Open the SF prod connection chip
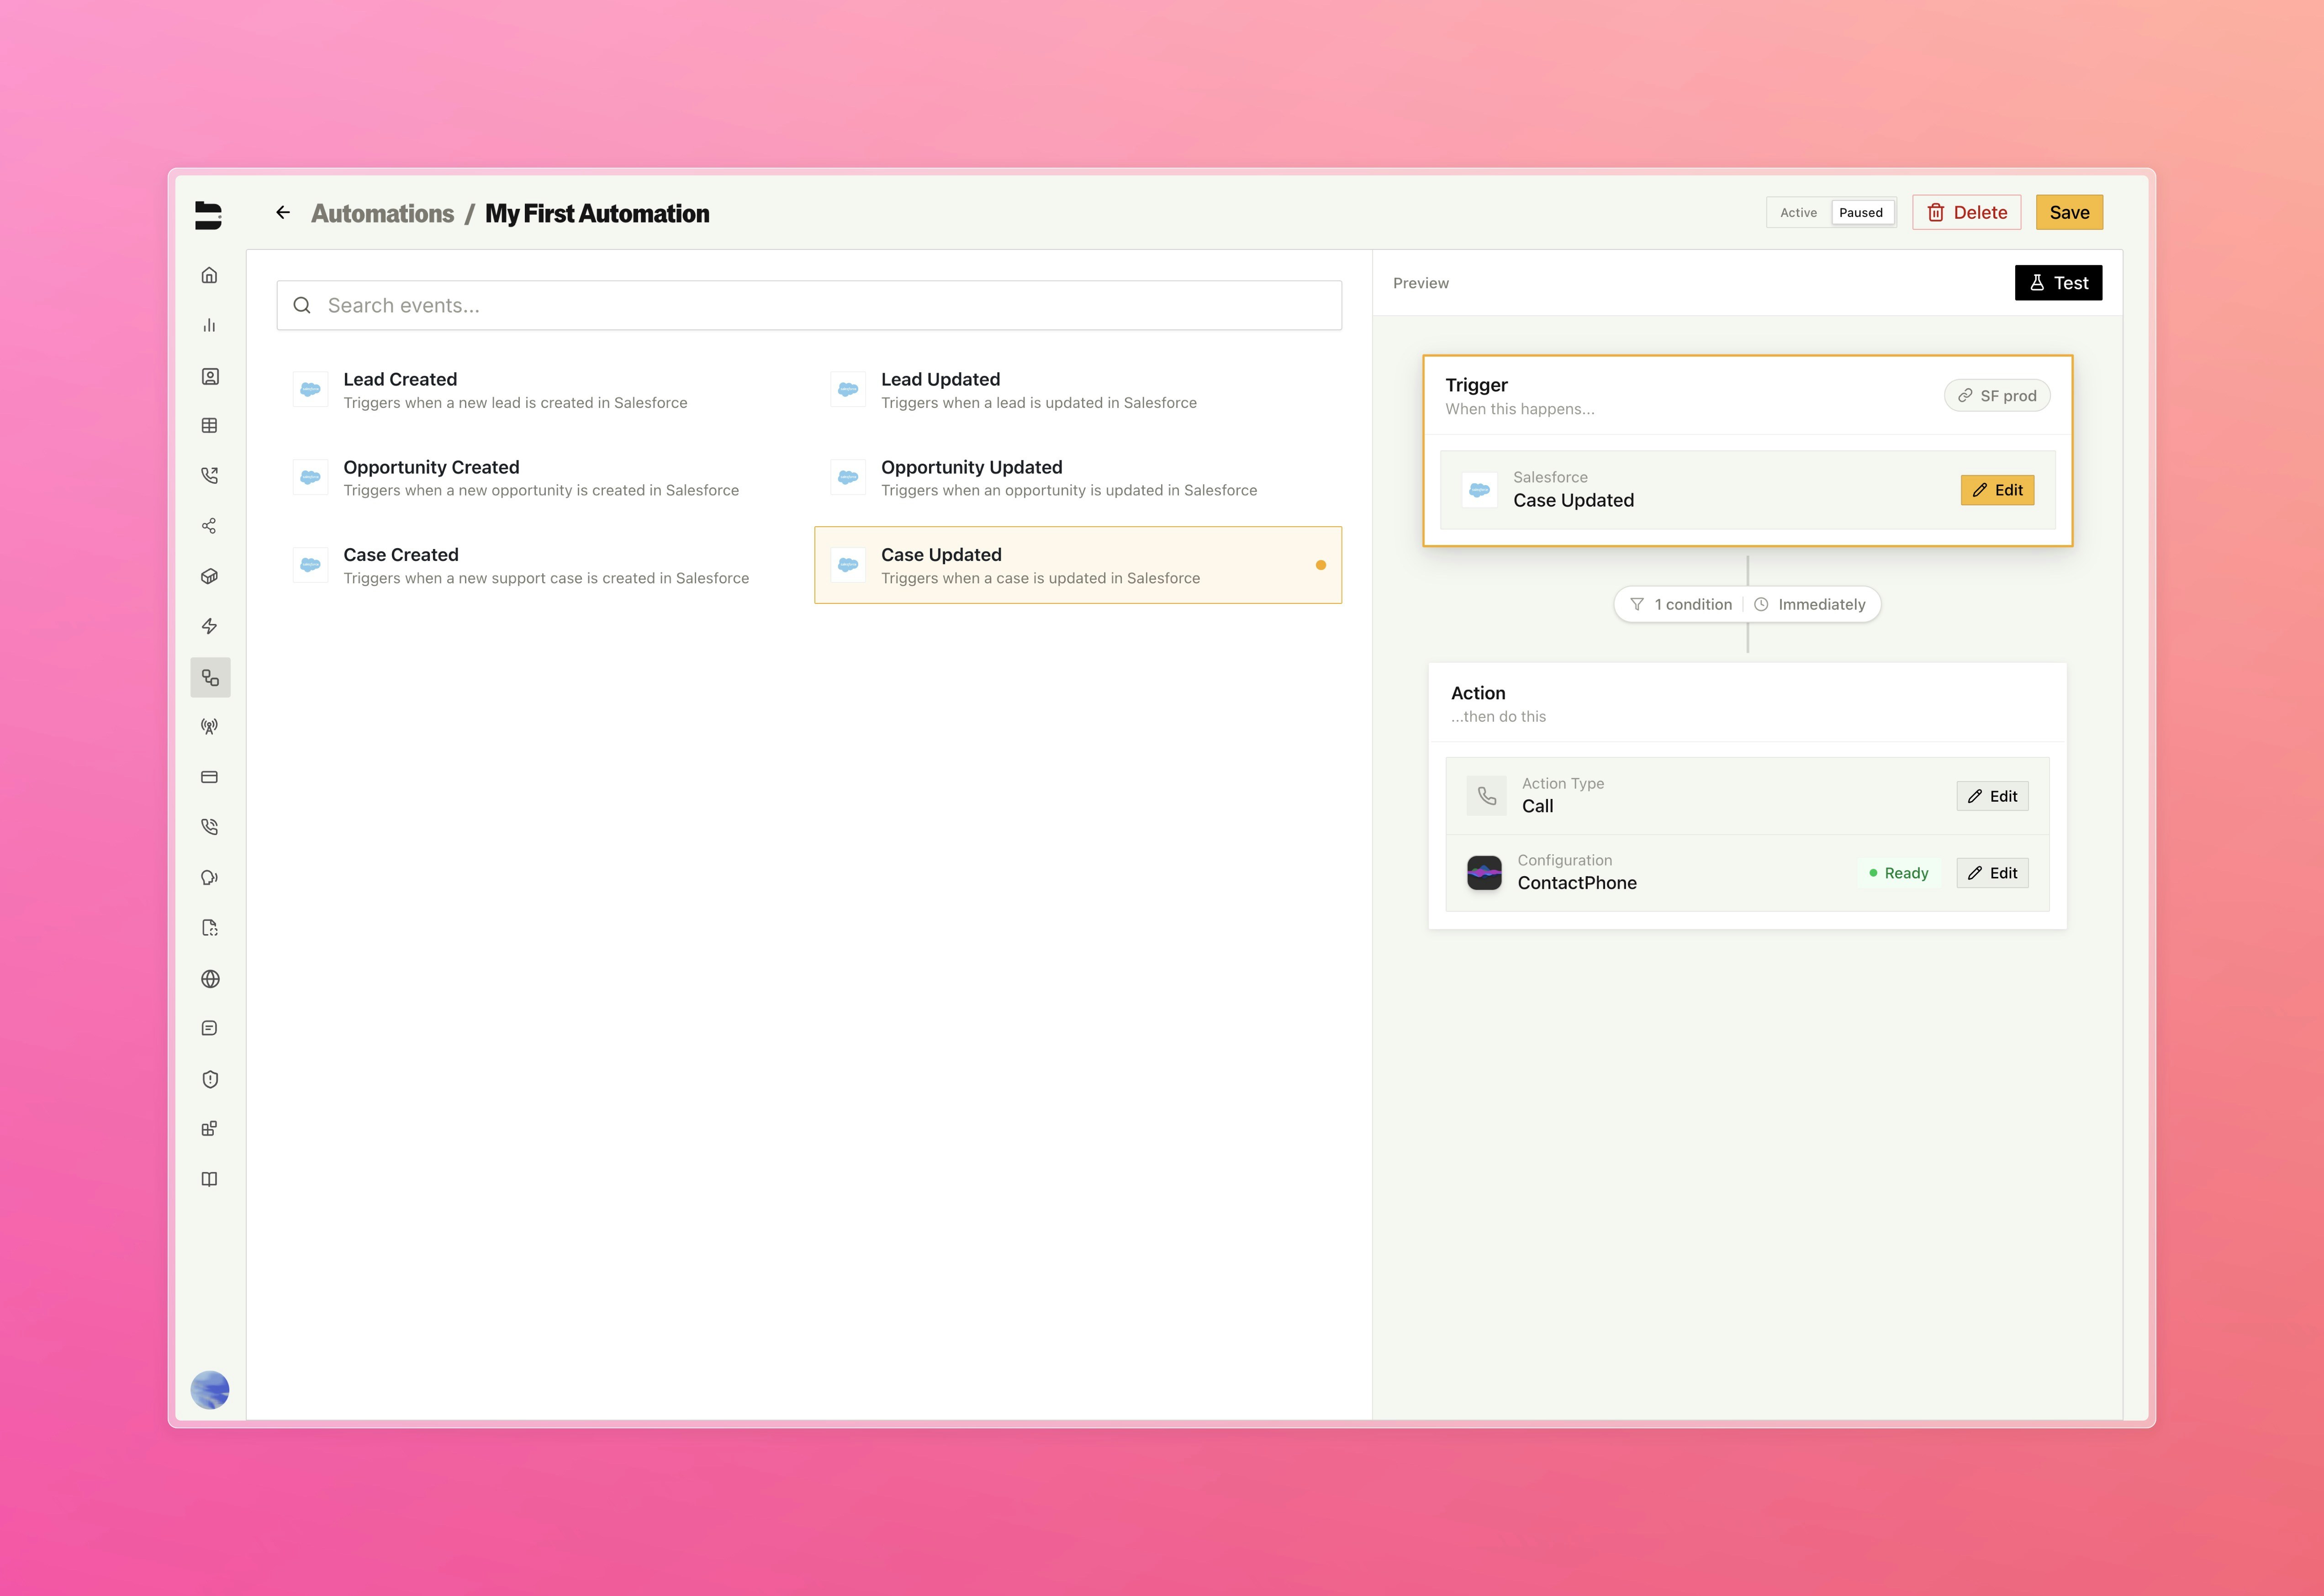 click(x=1996, y=395)
